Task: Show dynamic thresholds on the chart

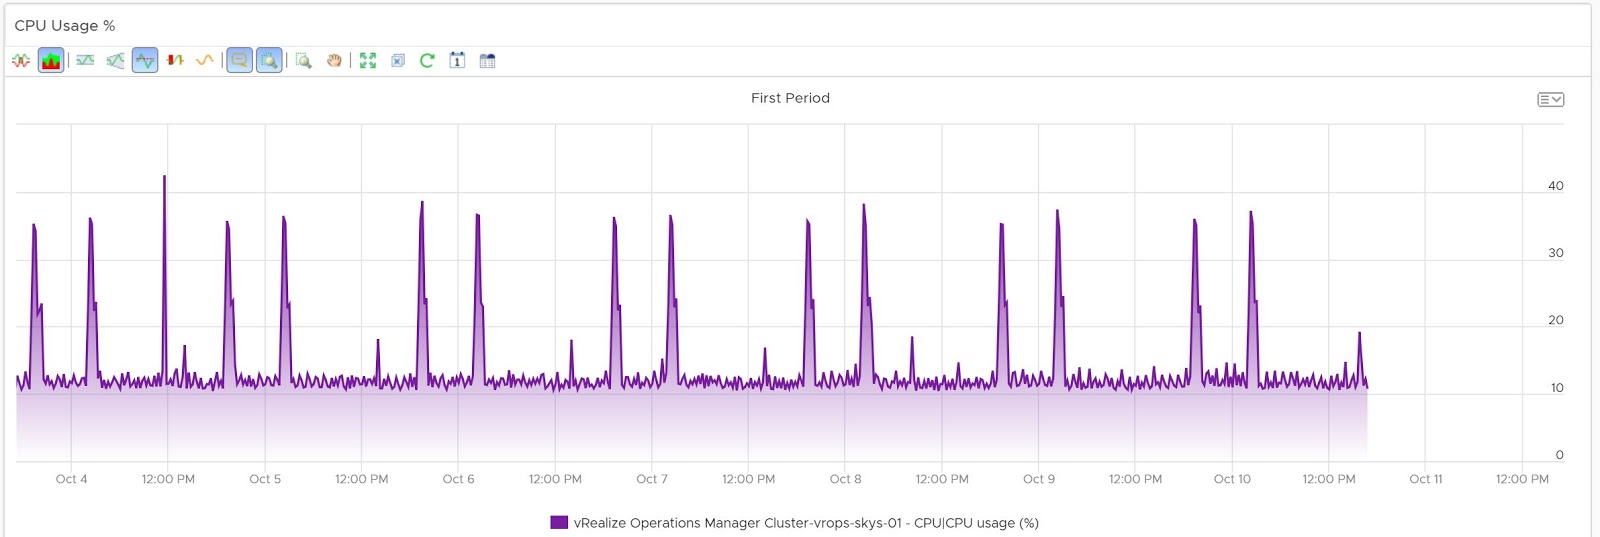Action: pyautogui.click(x=86, y=61)
